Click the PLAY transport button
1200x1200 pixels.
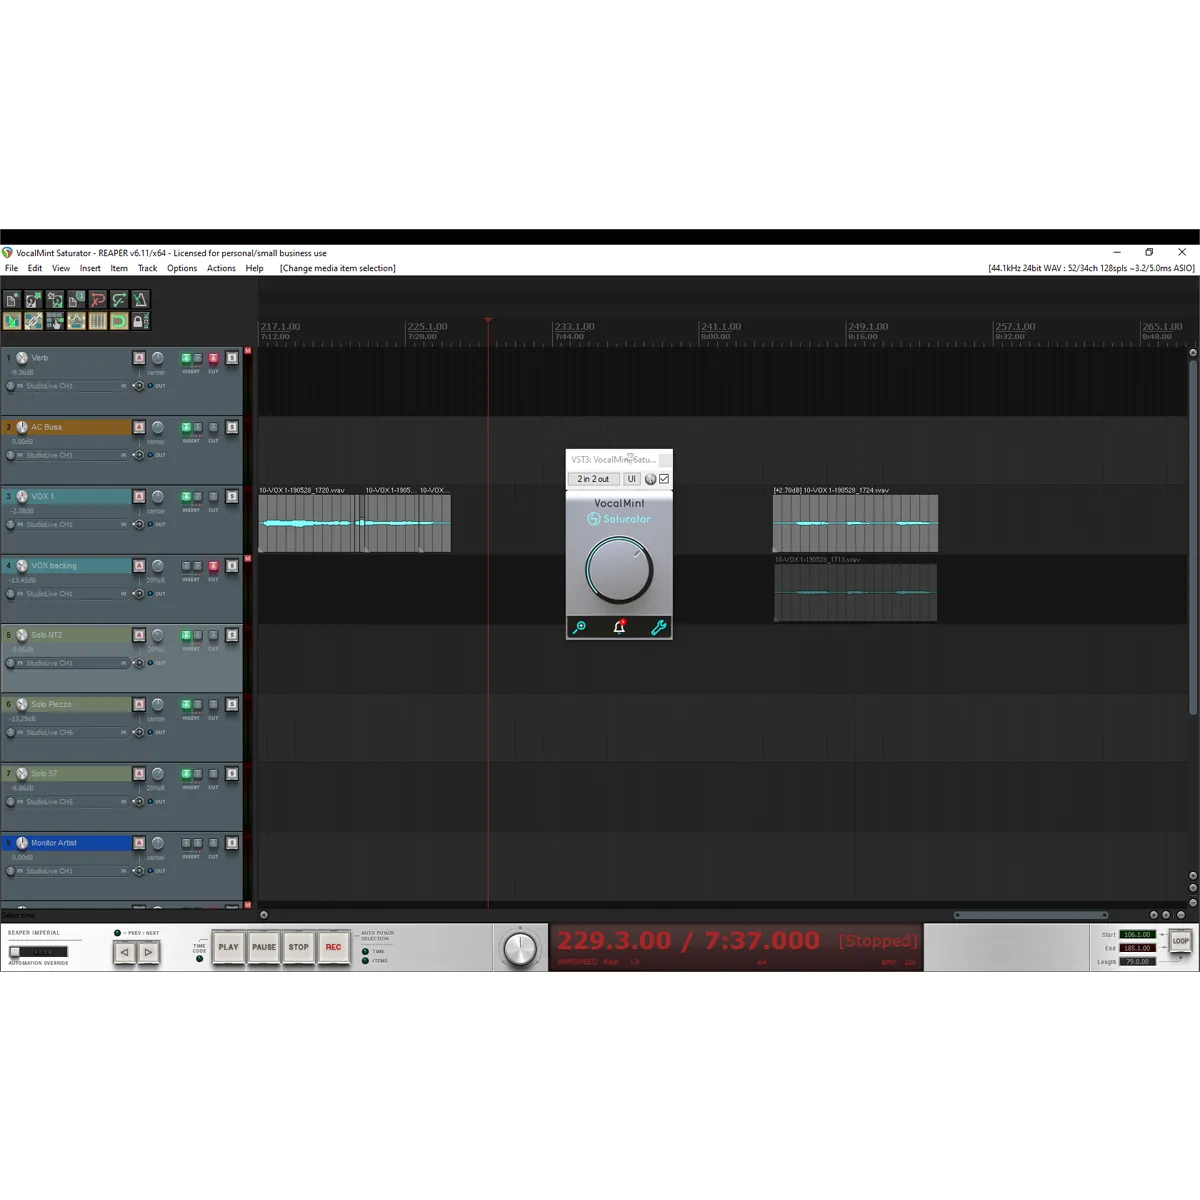[x=229, y=947]
